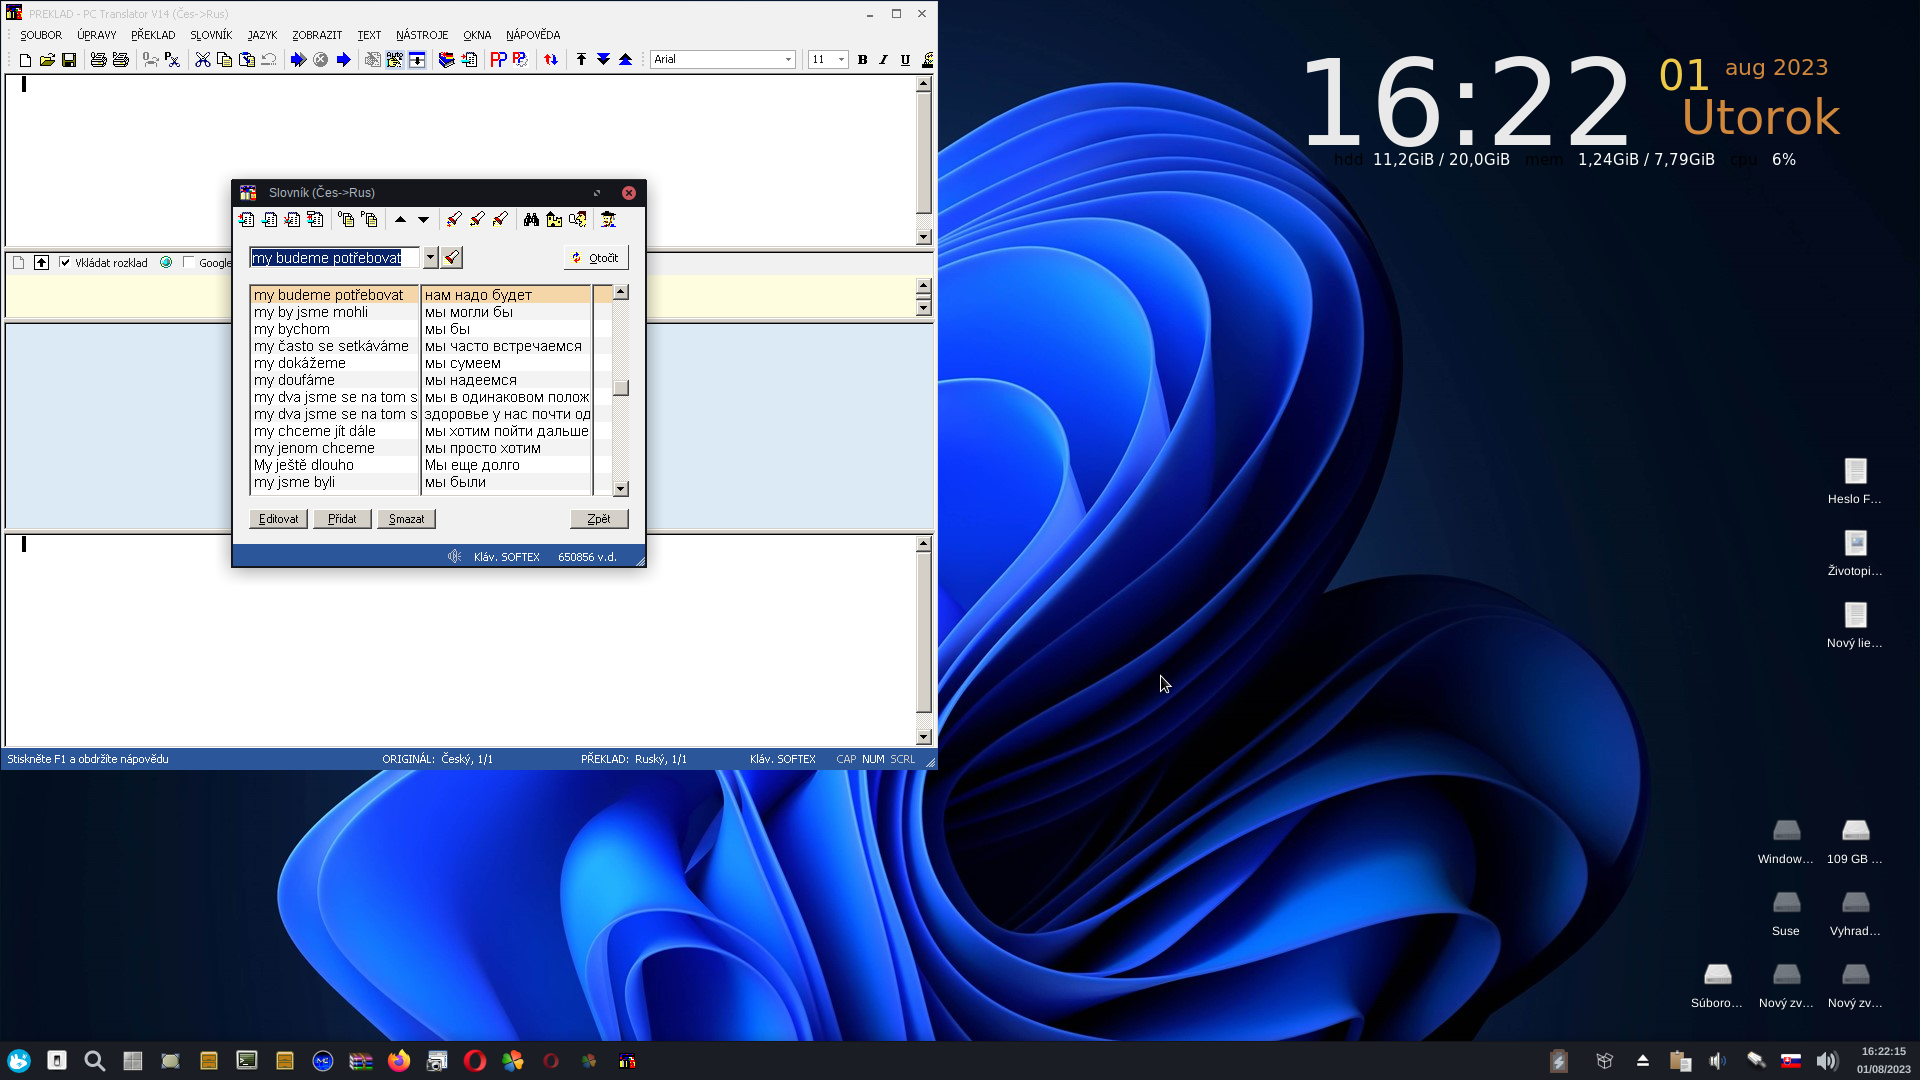Click the clear brush icon beside search field
Screen dimensions: 1920x1080
pos(452,258)
